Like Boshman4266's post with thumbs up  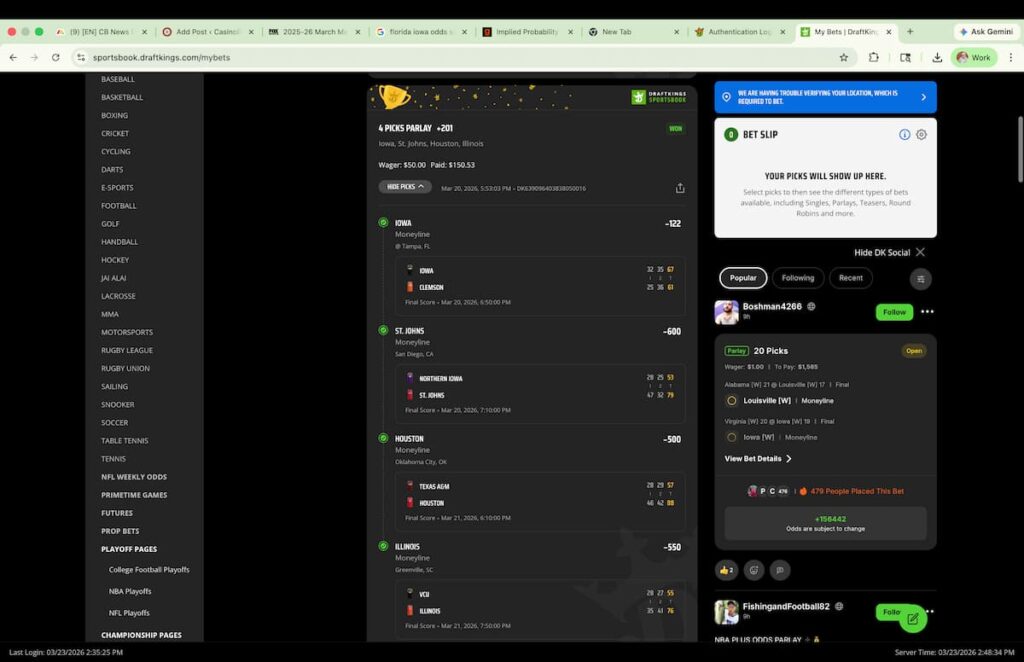click(x=727, y=570)
